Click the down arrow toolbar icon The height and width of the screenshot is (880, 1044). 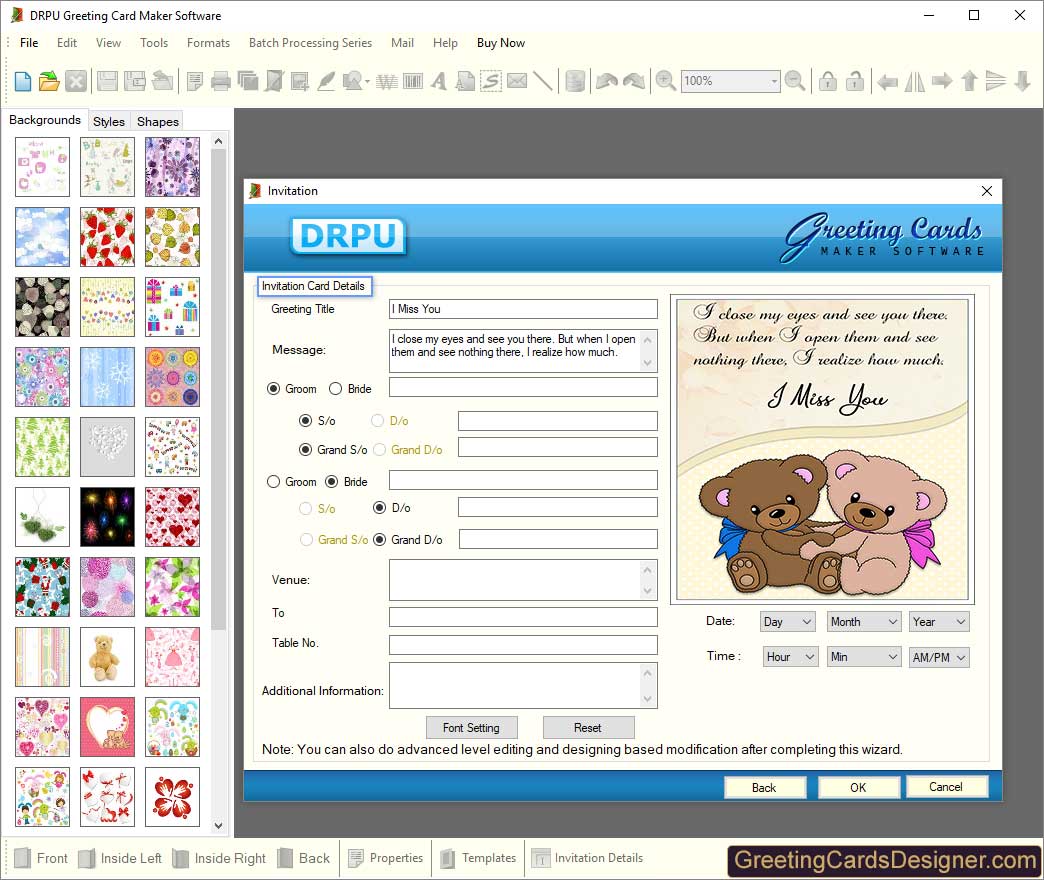pos(1023,81)
